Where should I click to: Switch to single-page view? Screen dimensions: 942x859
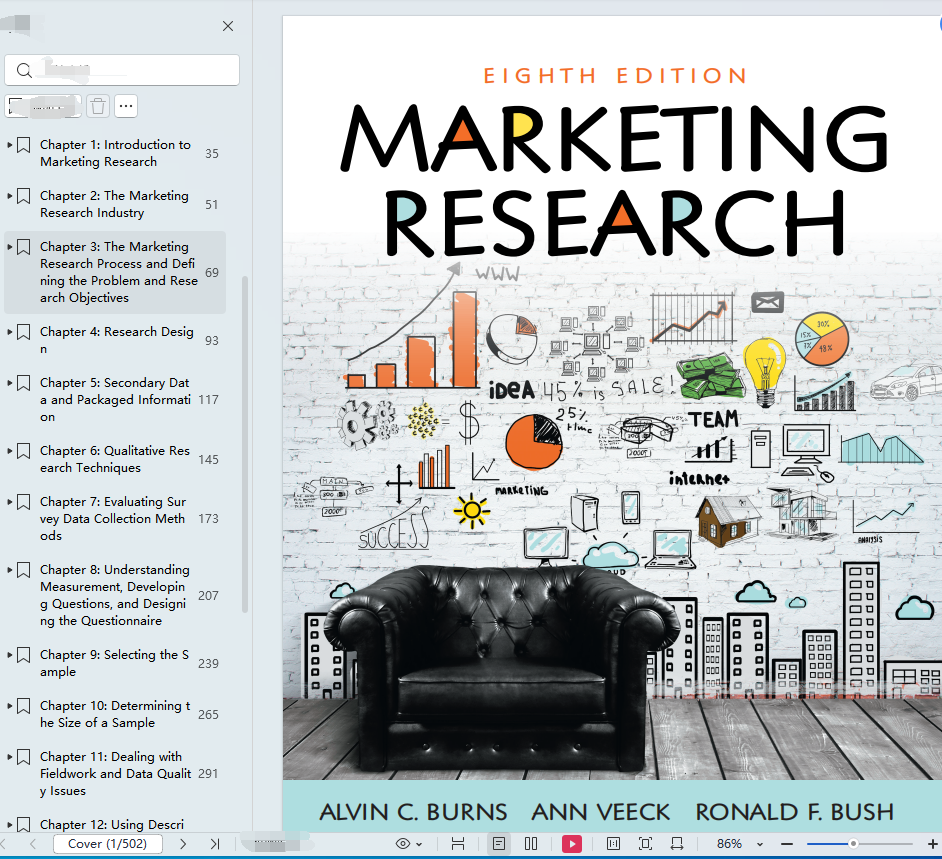499,844
